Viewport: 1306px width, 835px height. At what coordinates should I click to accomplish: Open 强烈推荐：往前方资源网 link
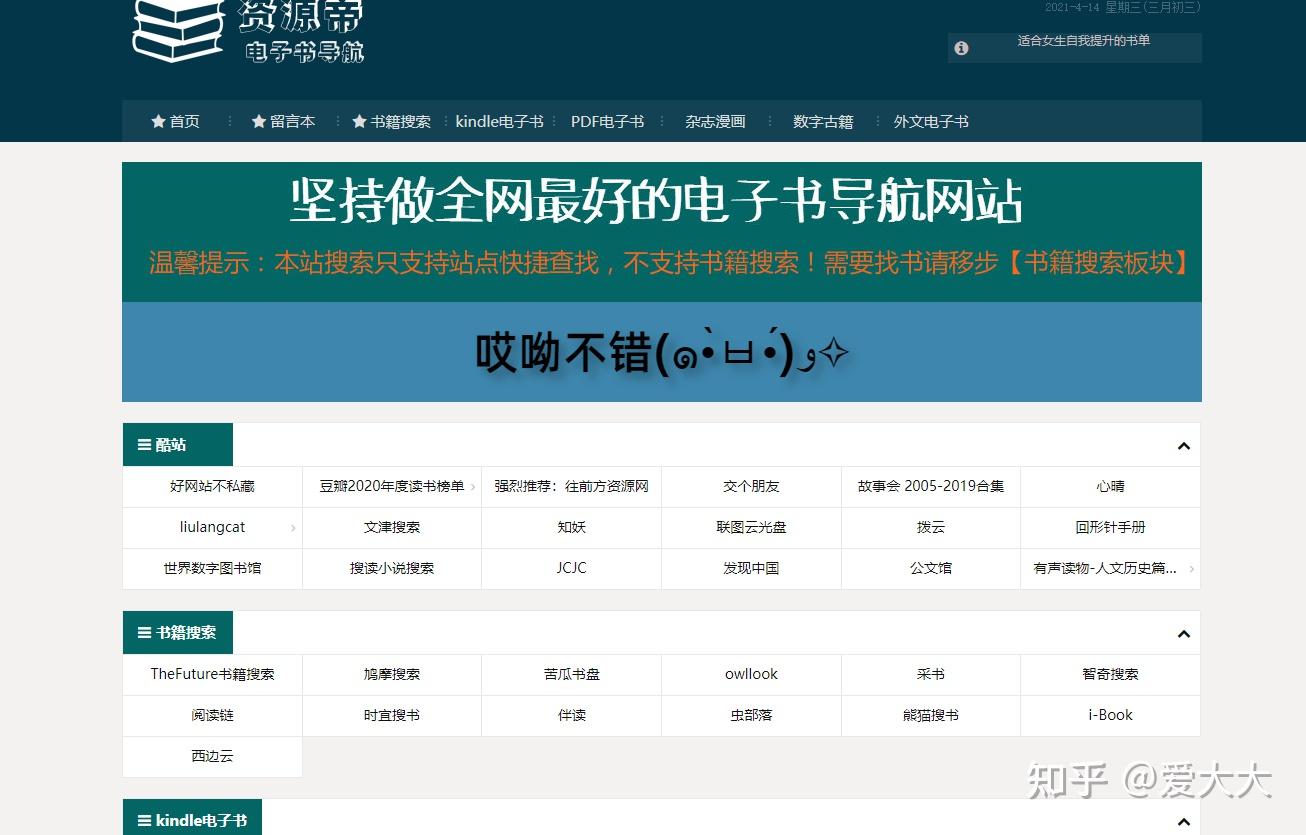(x=571, y=486)
